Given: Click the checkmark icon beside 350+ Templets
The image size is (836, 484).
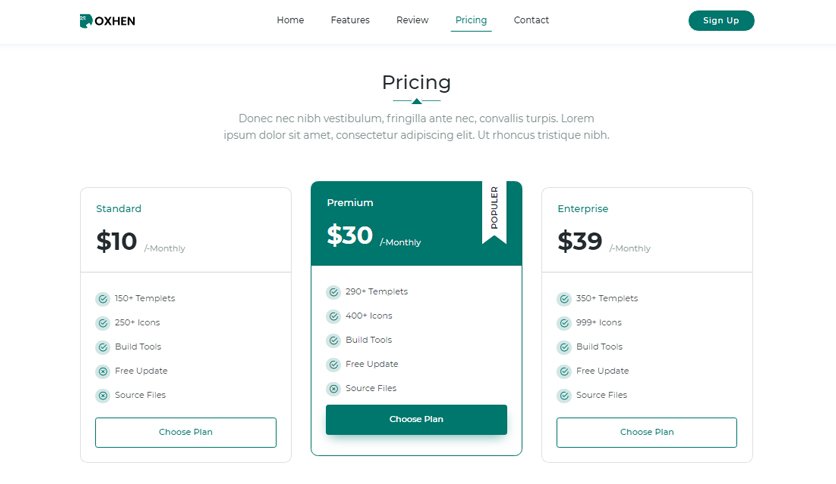Looking at the screenshot, I should tap(564, 299).
